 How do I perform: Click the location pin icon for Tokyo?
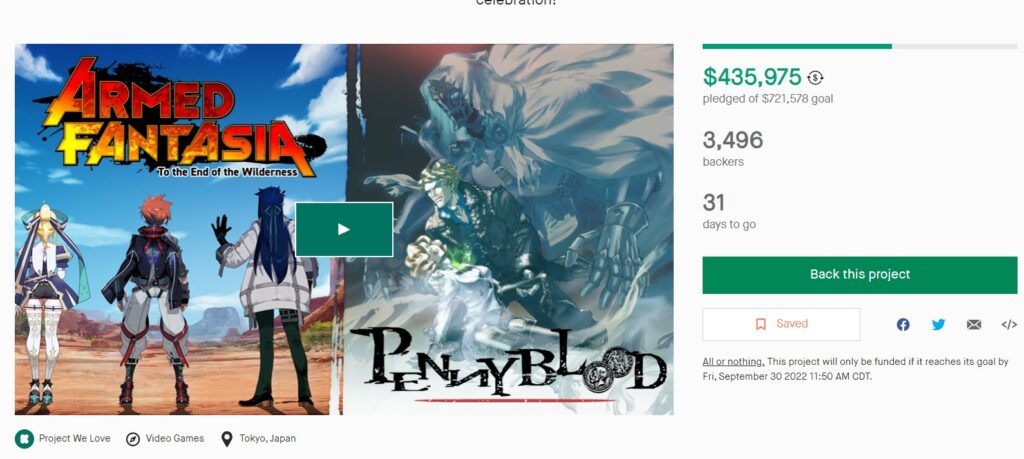click(227, 439)
